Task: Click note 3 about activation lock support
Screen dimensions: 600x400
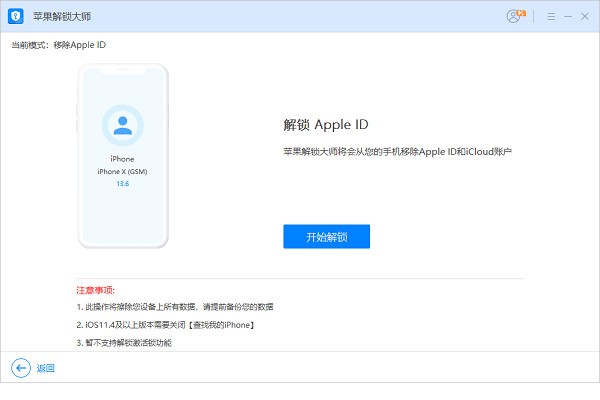Action: (x=124, y=343)
